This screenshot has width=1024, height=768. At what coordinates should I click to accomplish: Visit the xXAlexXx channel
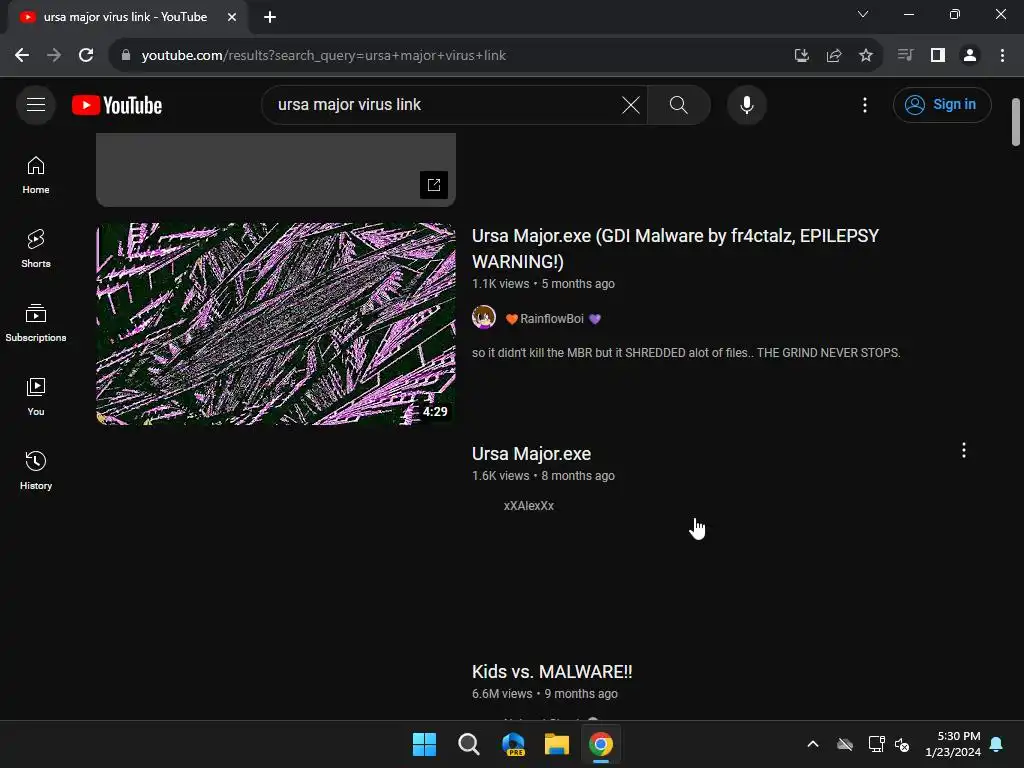click(528, 505)
